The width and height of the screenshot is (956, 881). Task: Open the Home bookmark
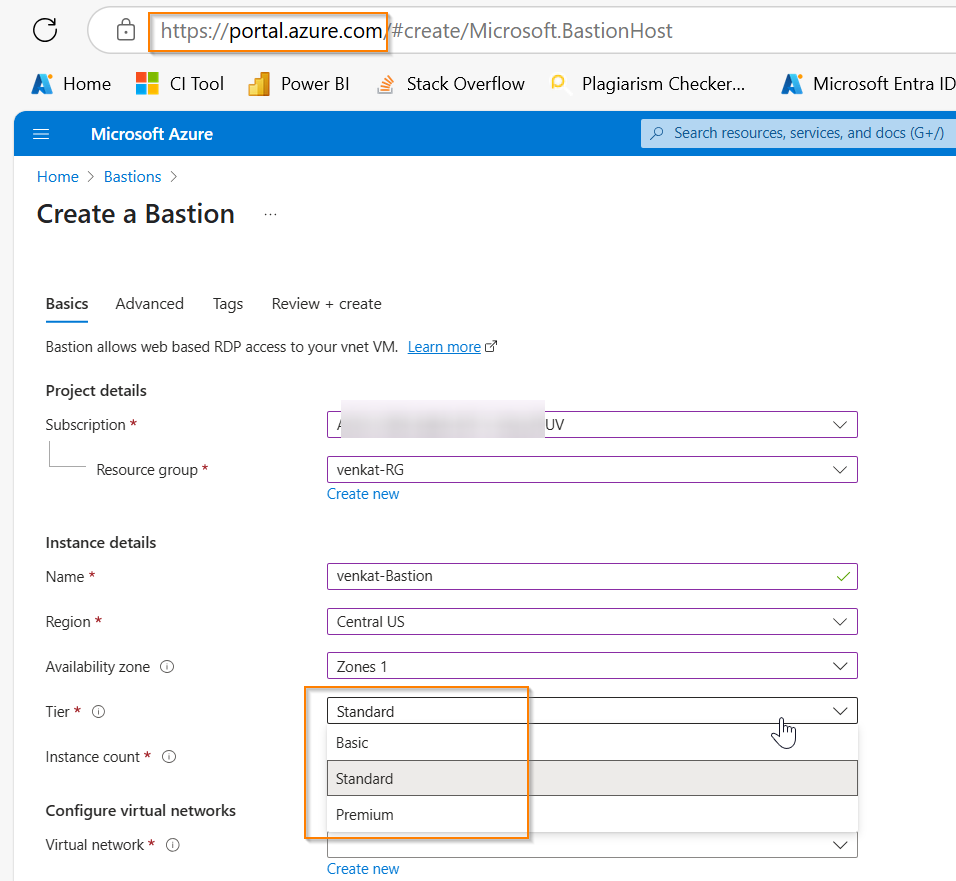pos(71,84)
